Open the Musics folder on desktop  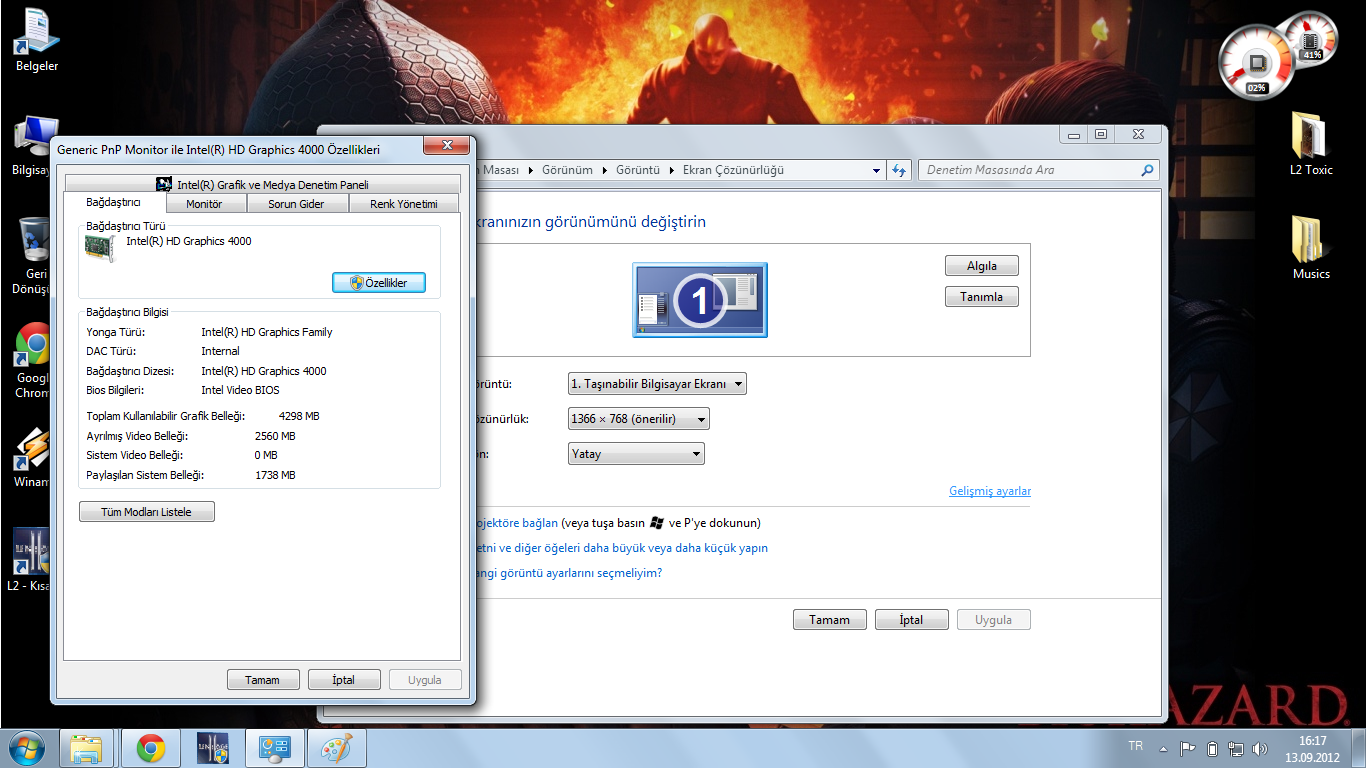(x=1311, y=247)
